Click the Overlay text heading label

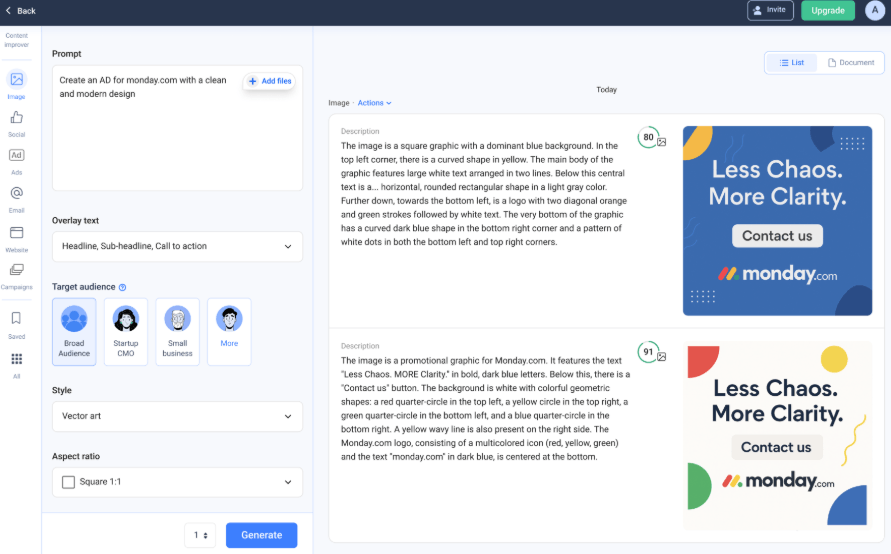(75, 220)
